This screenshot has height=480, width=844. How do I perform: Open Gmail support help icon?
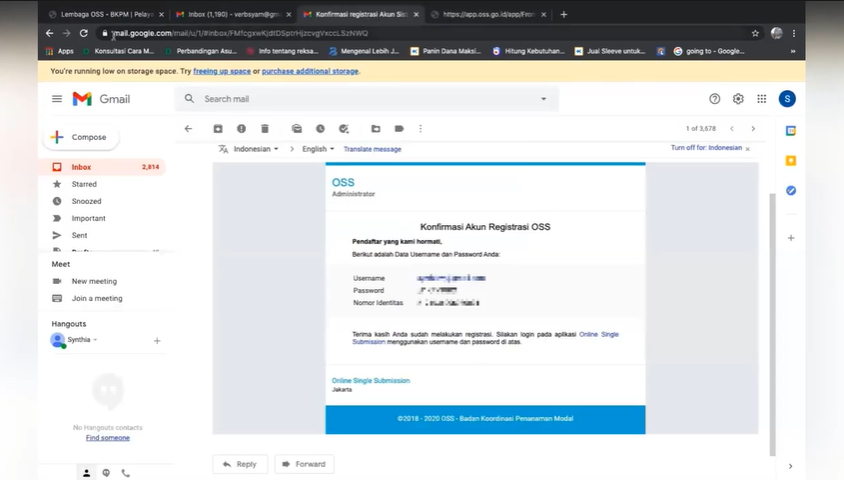pyautogui.click(x=714, y=99)
